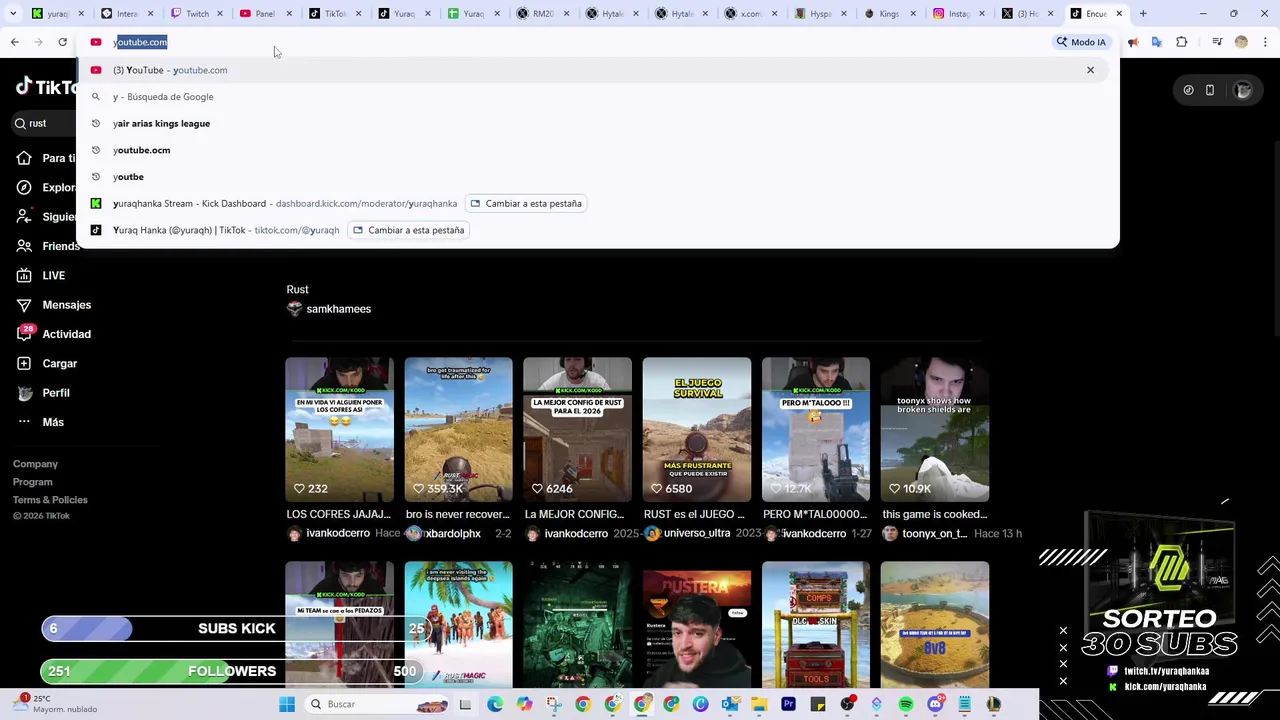
Task: Open the Company footer link
Action: [x=35, y=464]
